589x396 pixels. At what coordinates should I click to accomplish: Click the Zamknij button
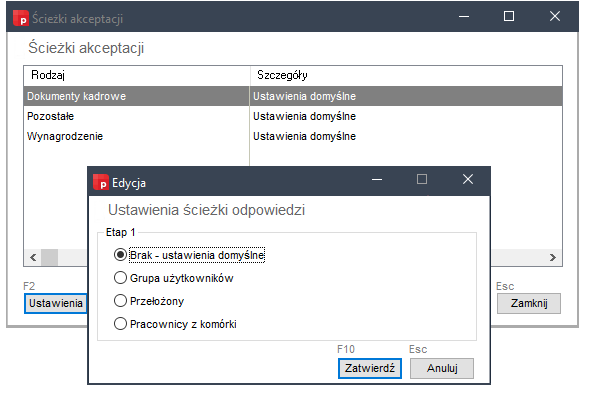529,303
